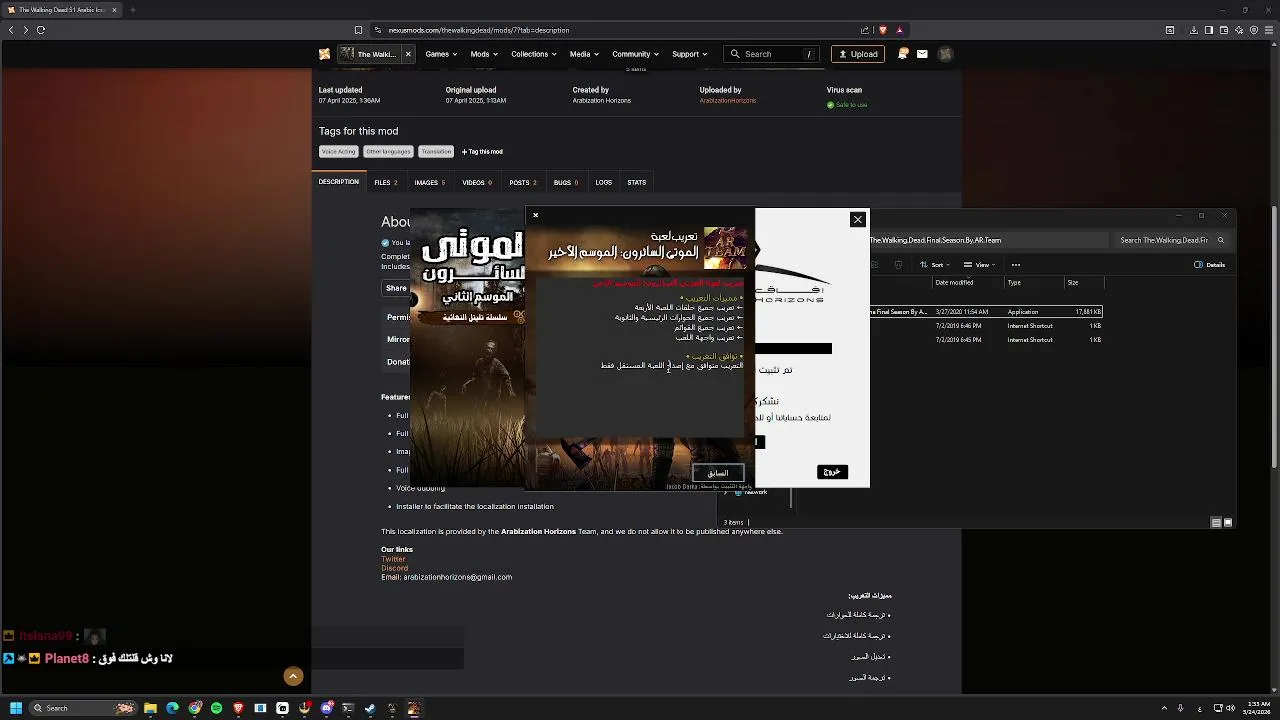Switch to the DESCRIPTION tab

point(339,182)
